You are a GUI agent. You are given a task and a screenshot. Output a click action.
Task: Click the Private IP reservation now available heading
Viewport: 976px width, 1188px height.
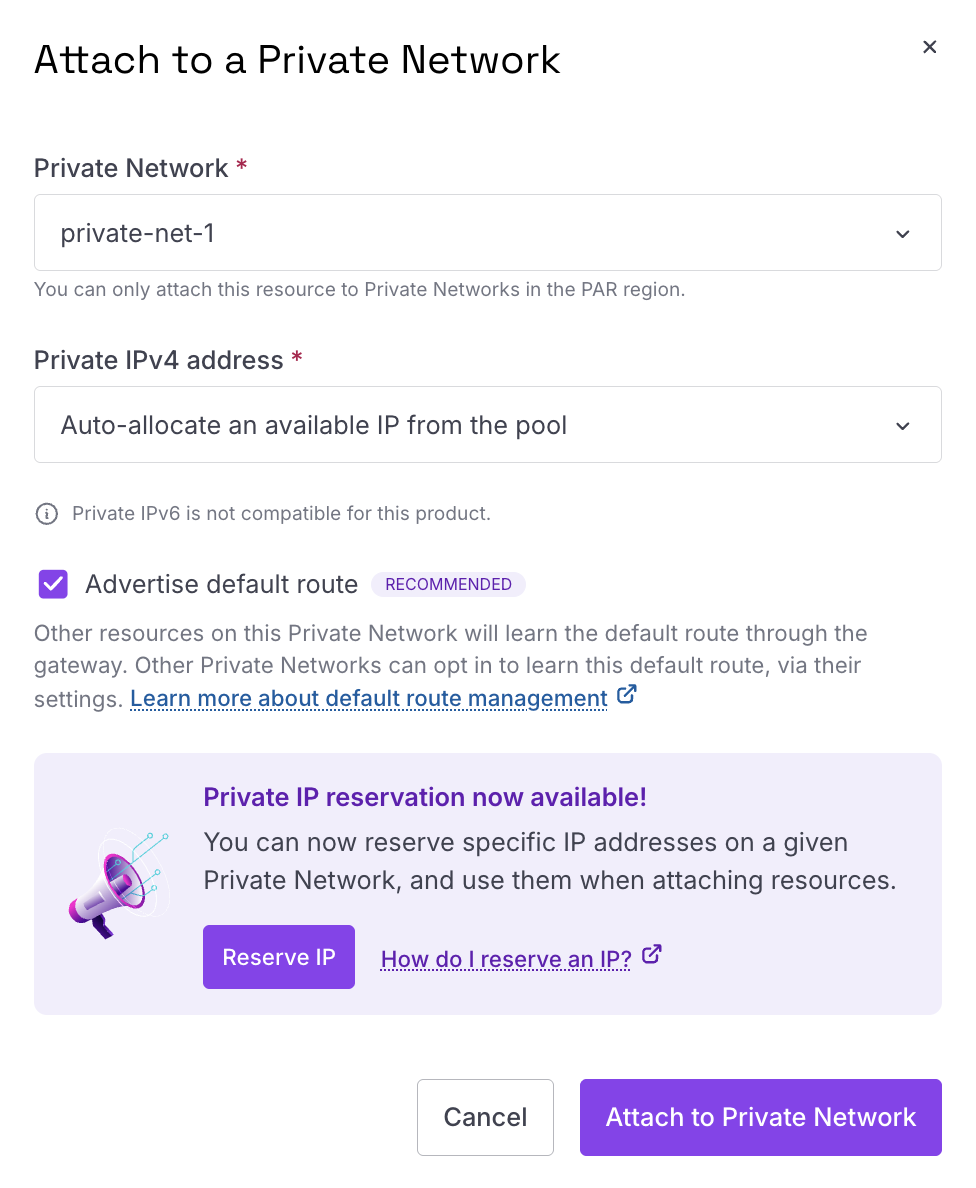click(x=425, y=797)
